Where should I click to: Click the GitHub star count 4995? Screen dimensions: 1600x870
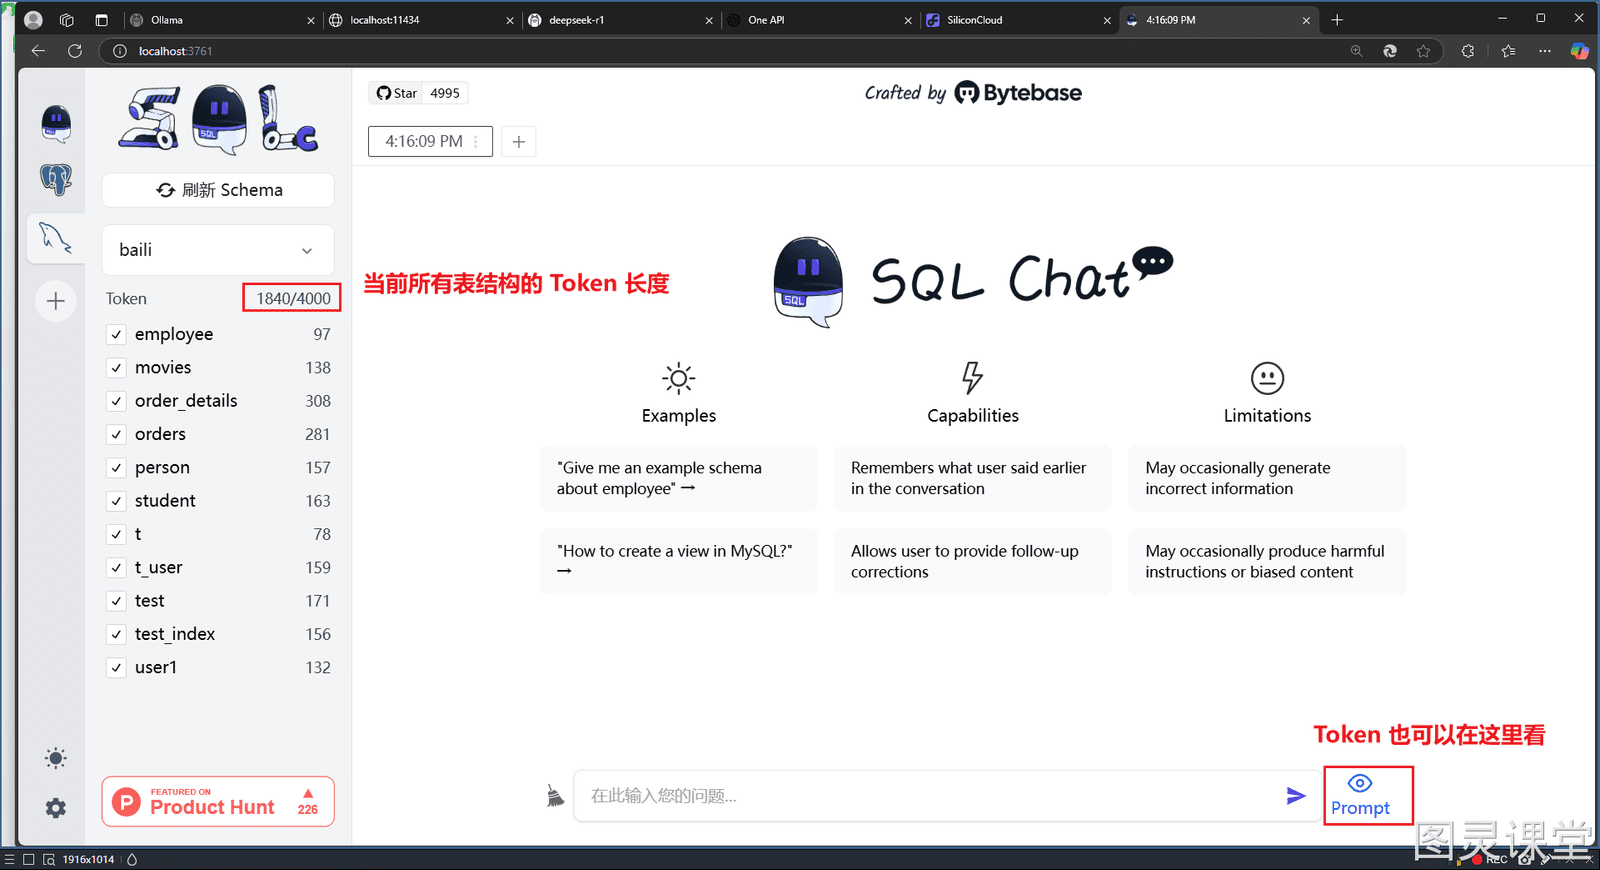point(445,93)
